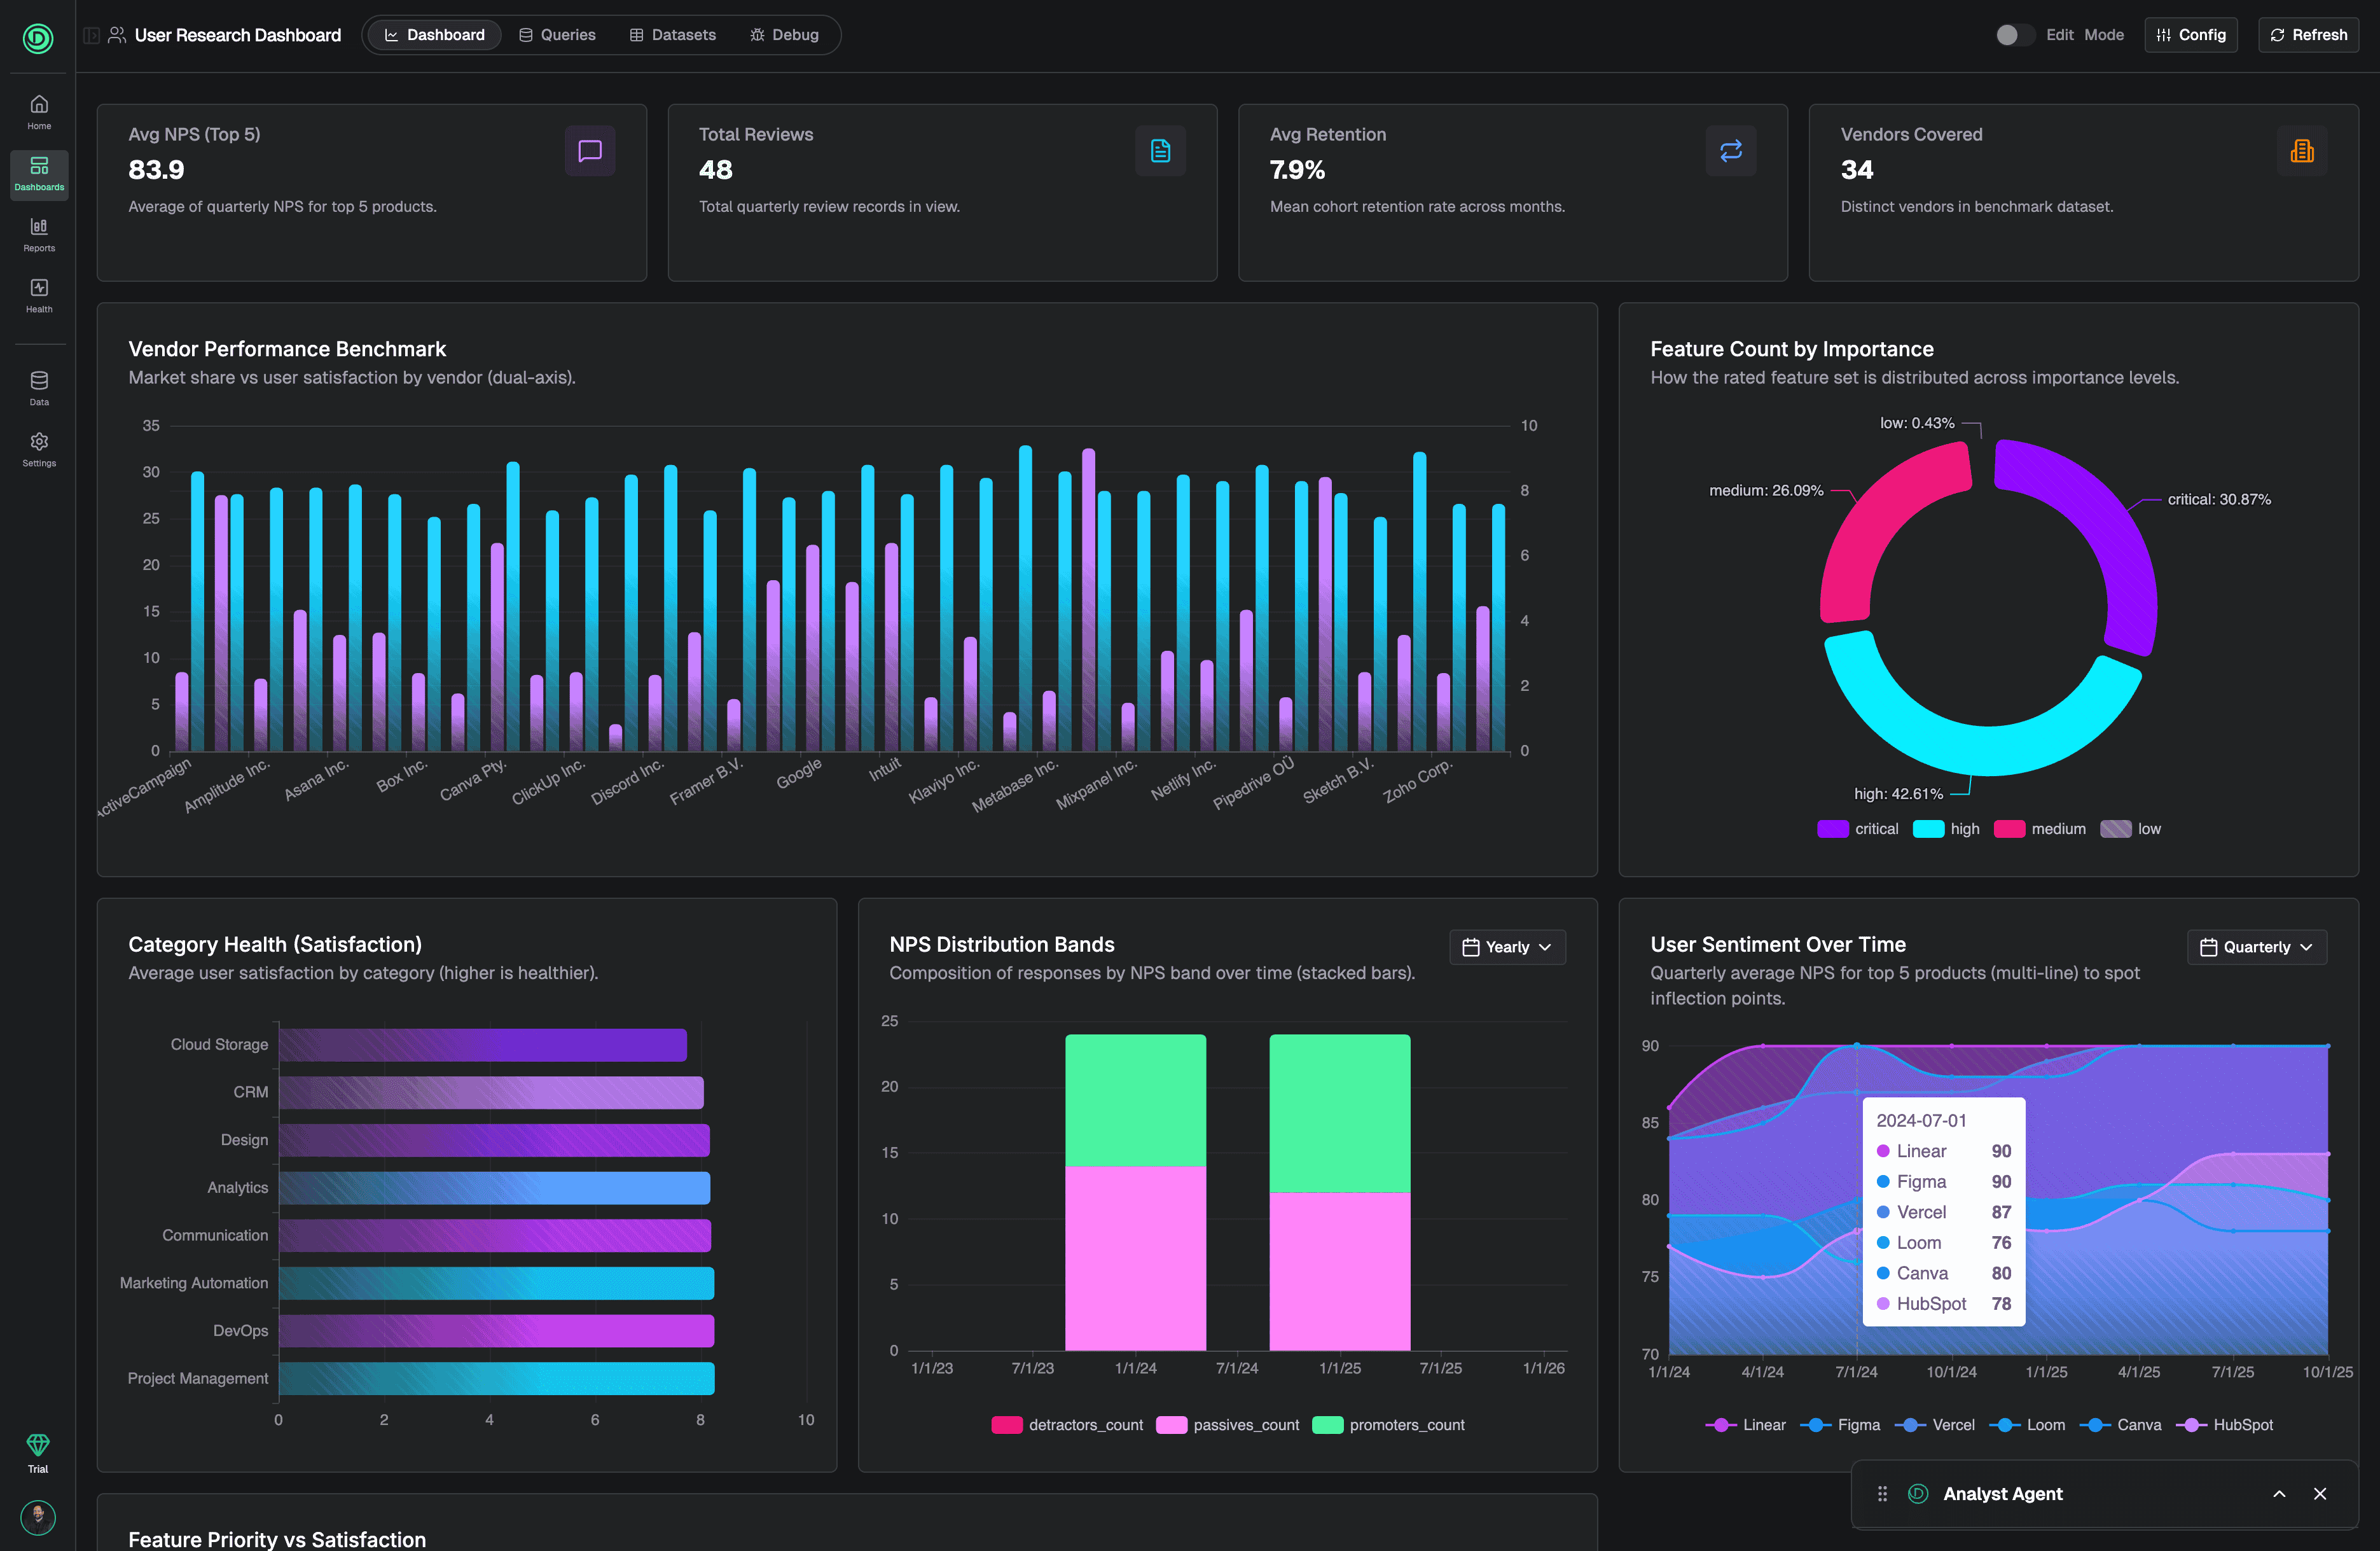This screenshot has width=2380, height=1551.
Task: Open the Yearly period dropdown
Action: 1507,947
